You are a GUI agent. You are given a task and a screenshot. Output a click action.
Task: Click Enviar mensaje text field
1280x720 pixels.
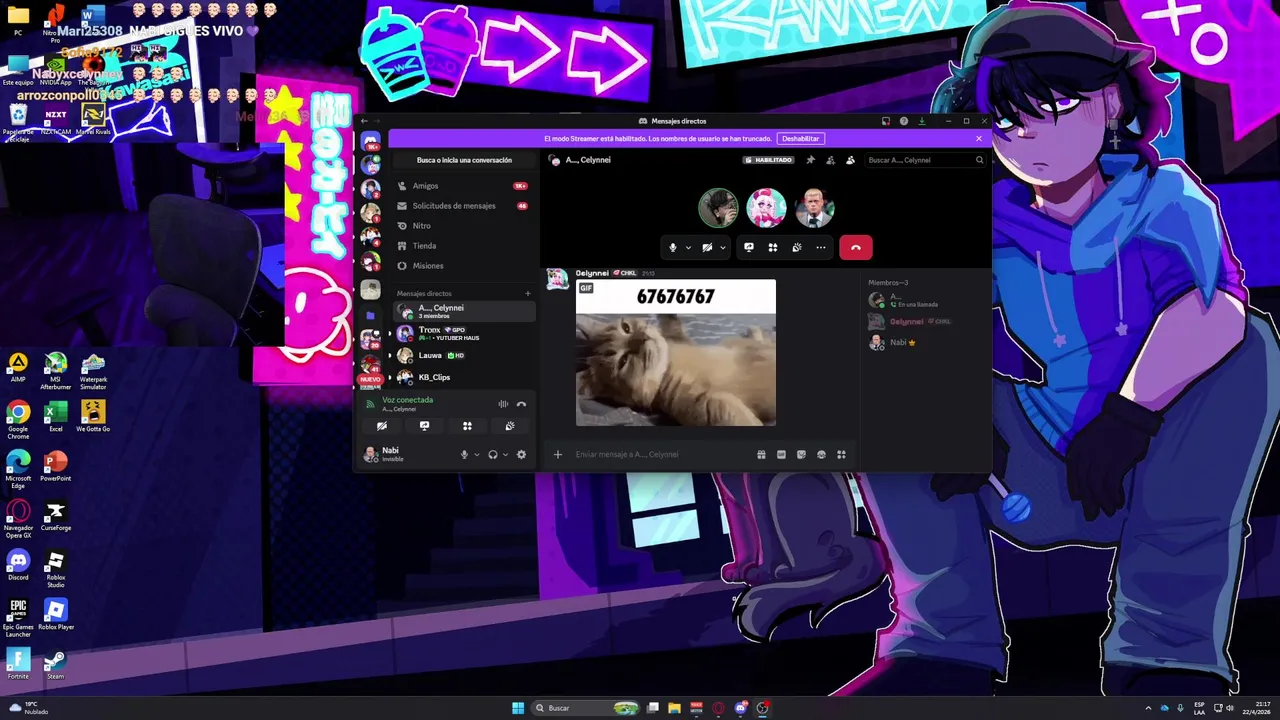[660, 454]
